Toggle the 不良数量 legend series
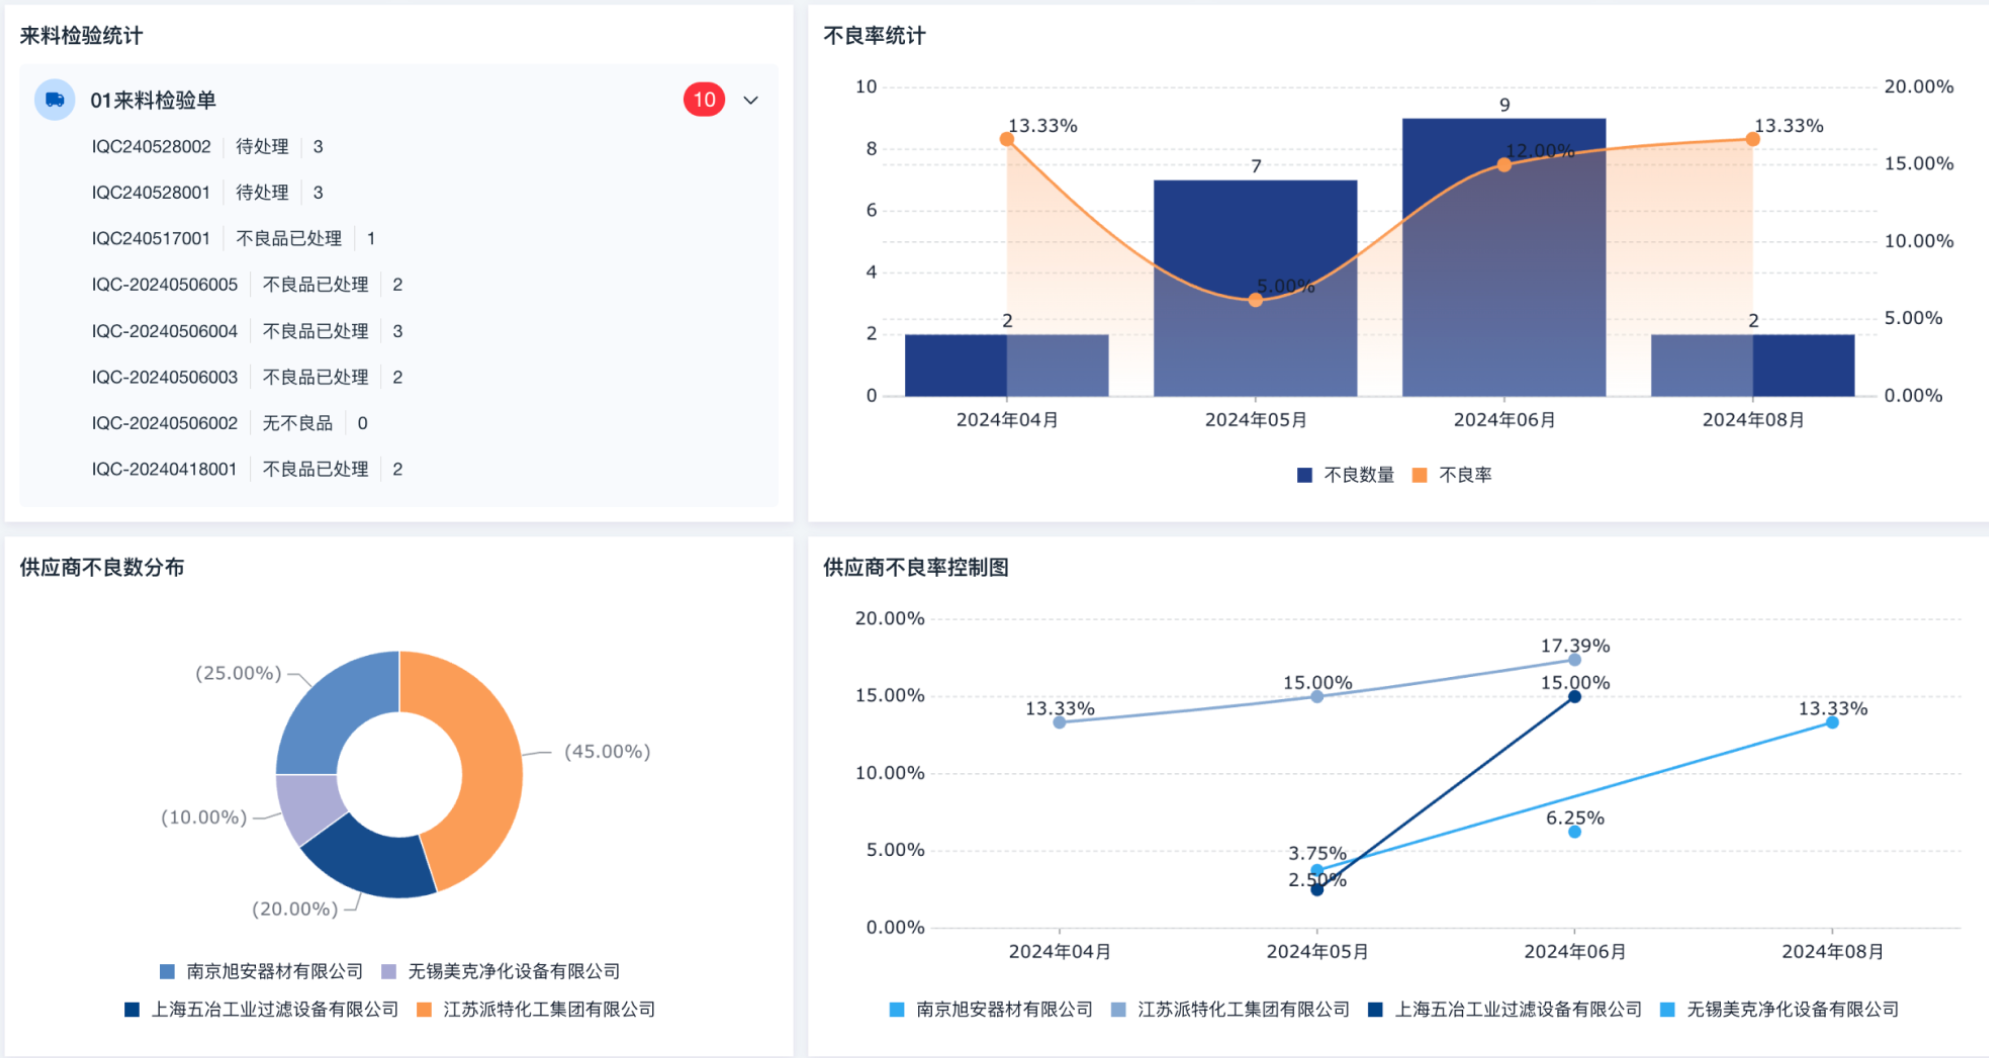The height and width of the screenshot is (1058, 1989). 1345,475
